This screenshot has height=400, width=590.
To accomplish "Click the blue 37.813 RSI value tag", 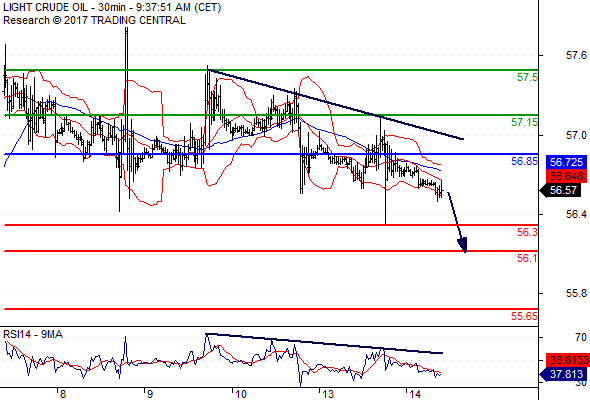I will 563,374.
